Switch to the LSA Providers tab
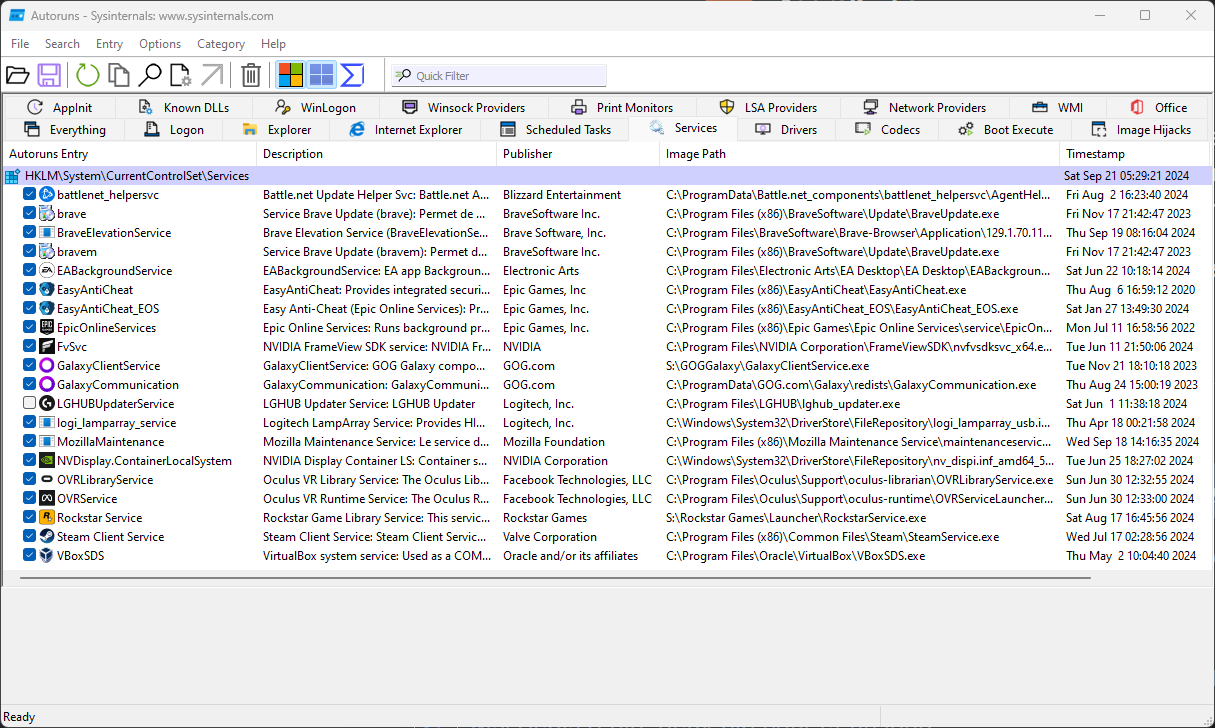 pyautogui.click(x=768, y=108)
